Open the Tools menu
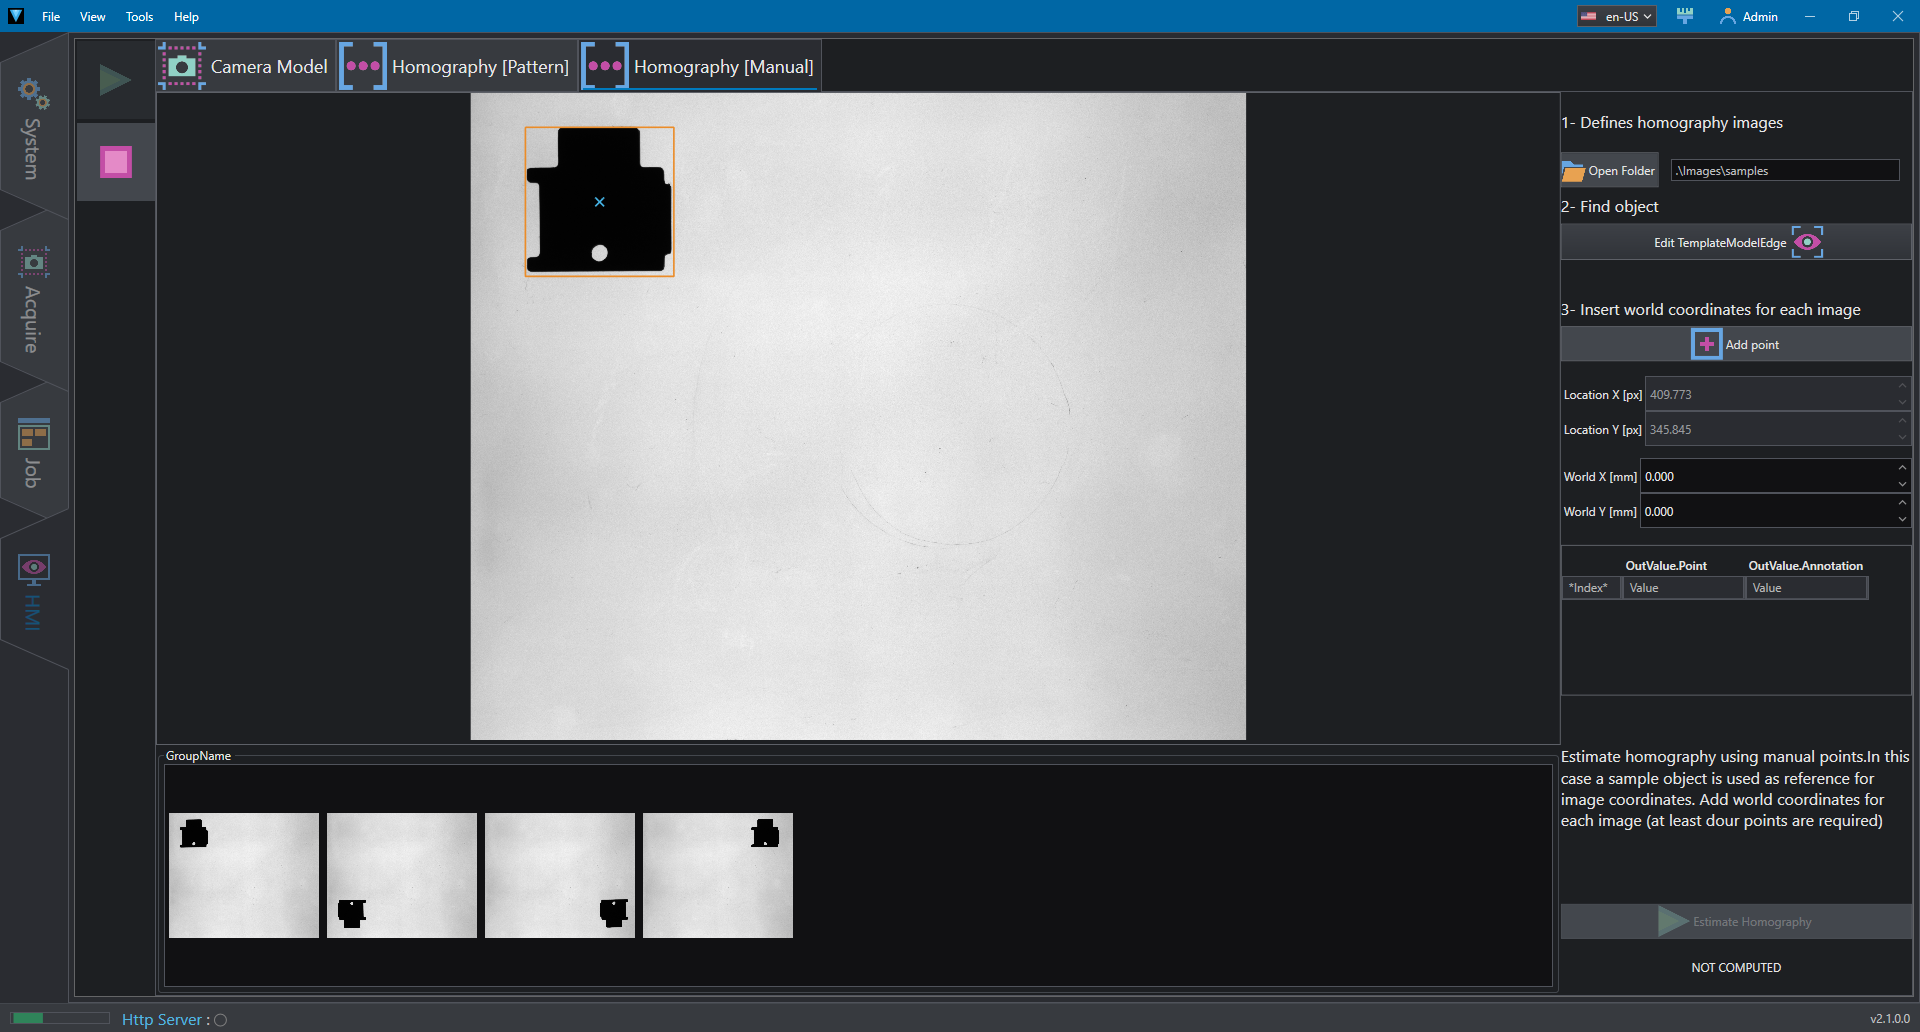The image size is (1920, 1032). 139,16
